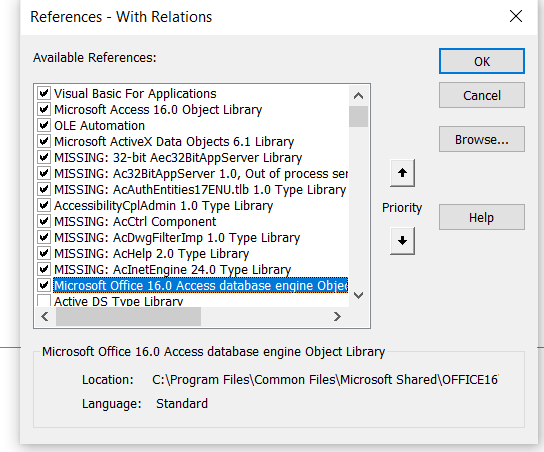Uncheck MISSING: 32-bit Aec32BitAppServer Library checkbox
544x452 pixels.
(44, 157)
